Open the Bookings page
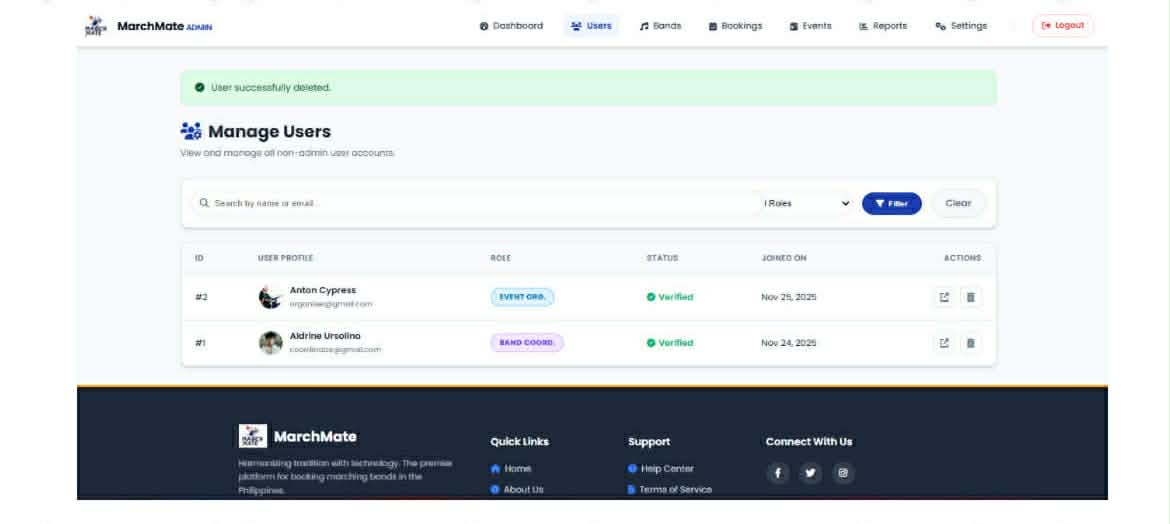This screenshot has width=1170, height=524. (x=735, y=26)
